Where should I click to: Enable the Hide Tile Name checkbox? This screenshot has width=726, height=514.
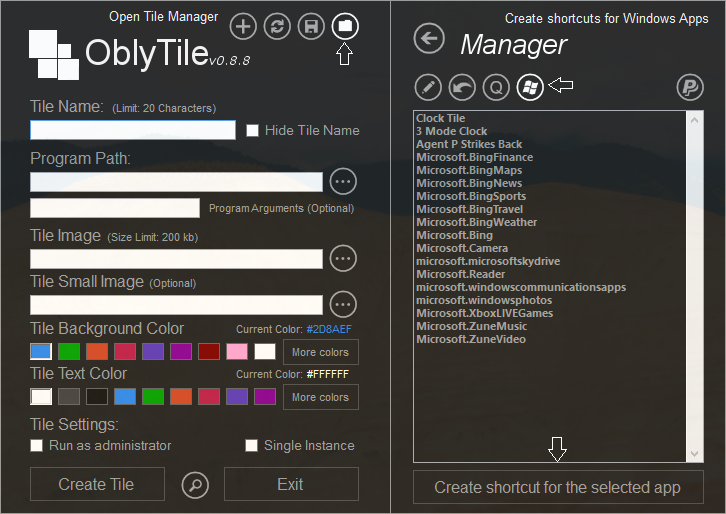click(x=253, y=130)
